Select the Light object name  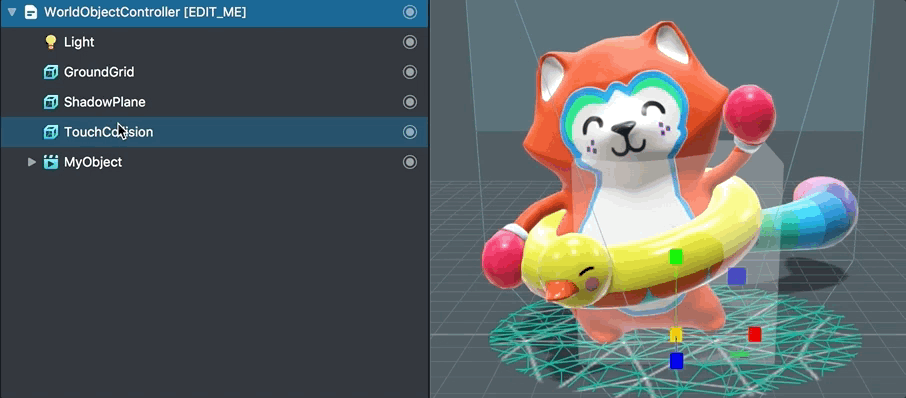[79, 42]
